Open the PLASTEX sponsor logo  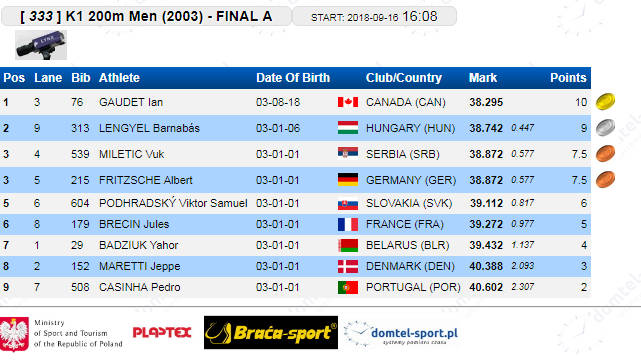(162, 332)
